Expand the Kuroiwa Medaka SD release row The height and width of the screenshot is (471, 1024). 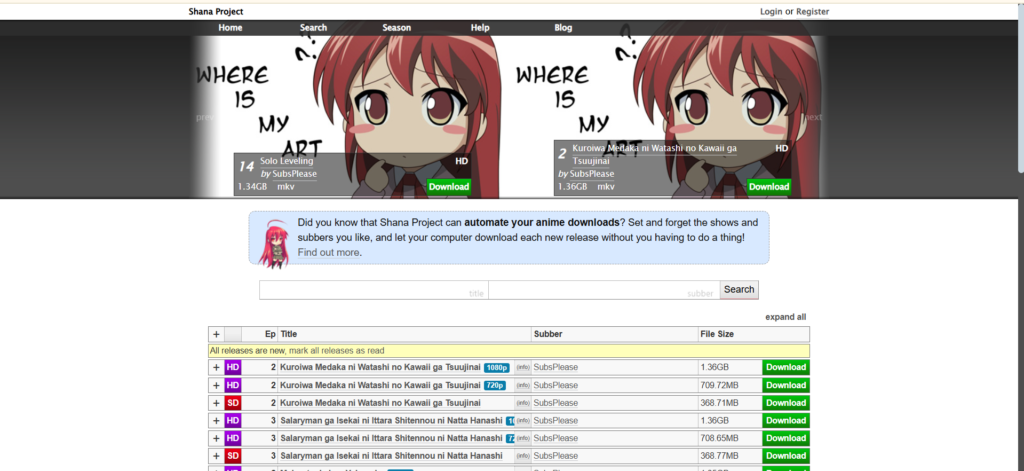(216, 402)
